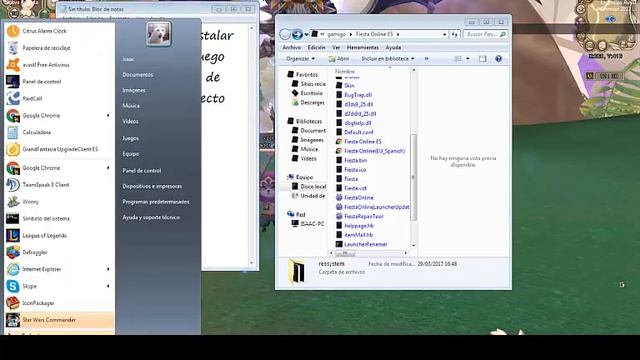Image resolution: width=640 pixels, height=360 pixels.
Task: Open Música in Start menu right pane
Action: pyautogui.click(x=131, y=106)
